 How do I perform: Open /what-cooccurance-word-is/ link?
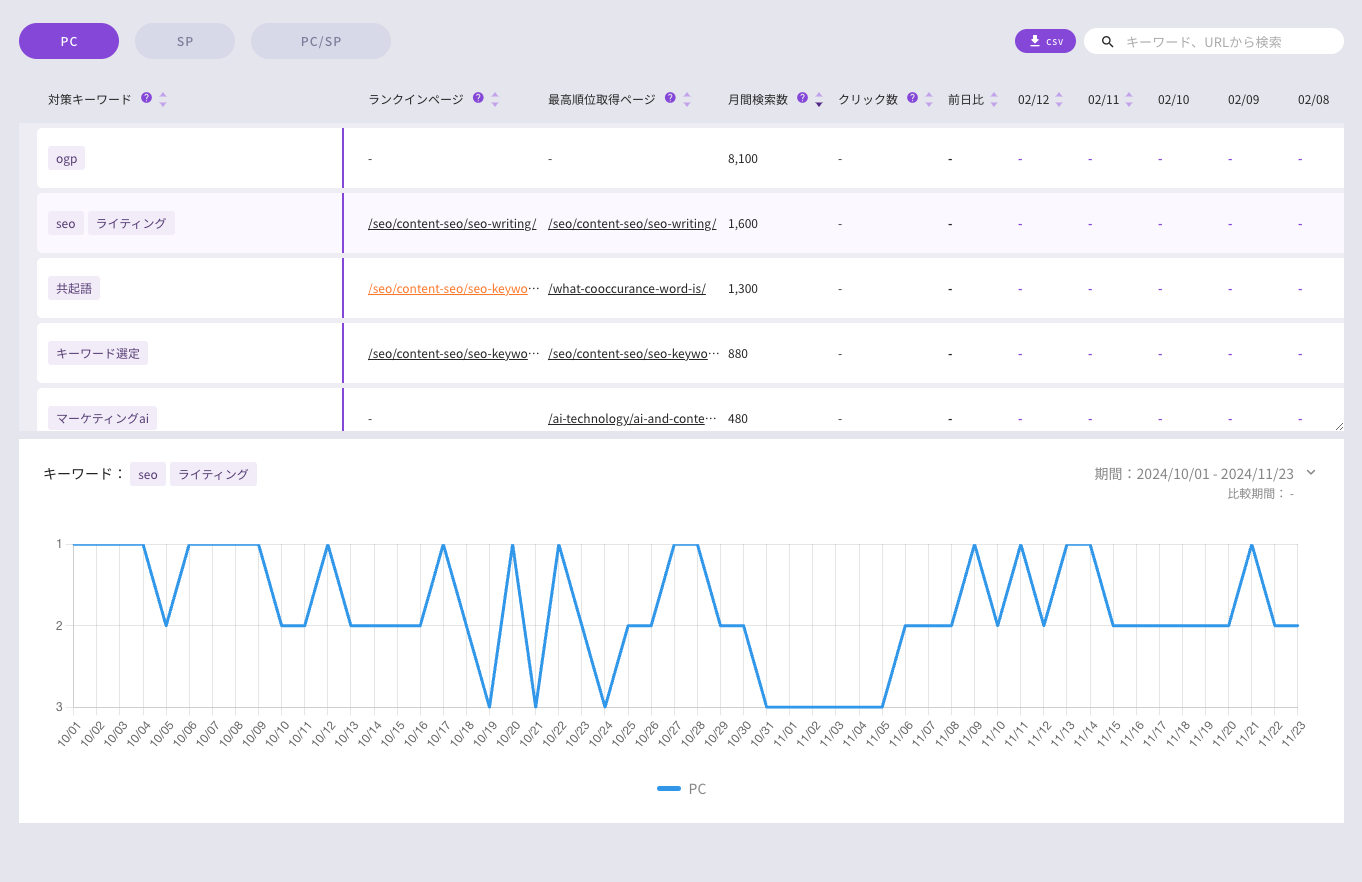click(x=627, y=289)
